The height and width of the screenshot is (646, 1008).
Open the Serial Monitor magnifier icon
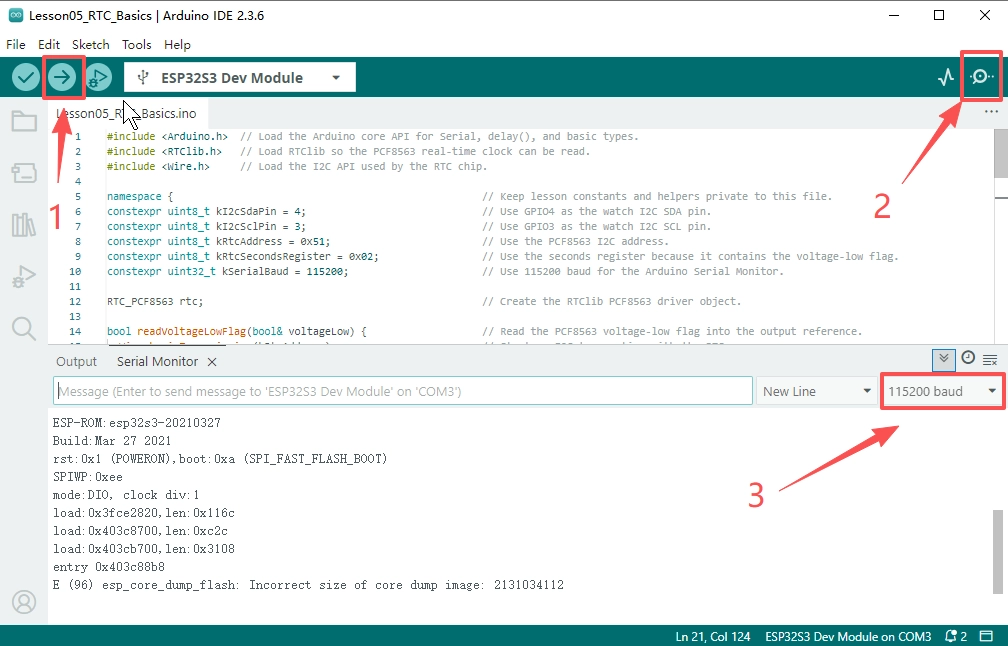982,77
